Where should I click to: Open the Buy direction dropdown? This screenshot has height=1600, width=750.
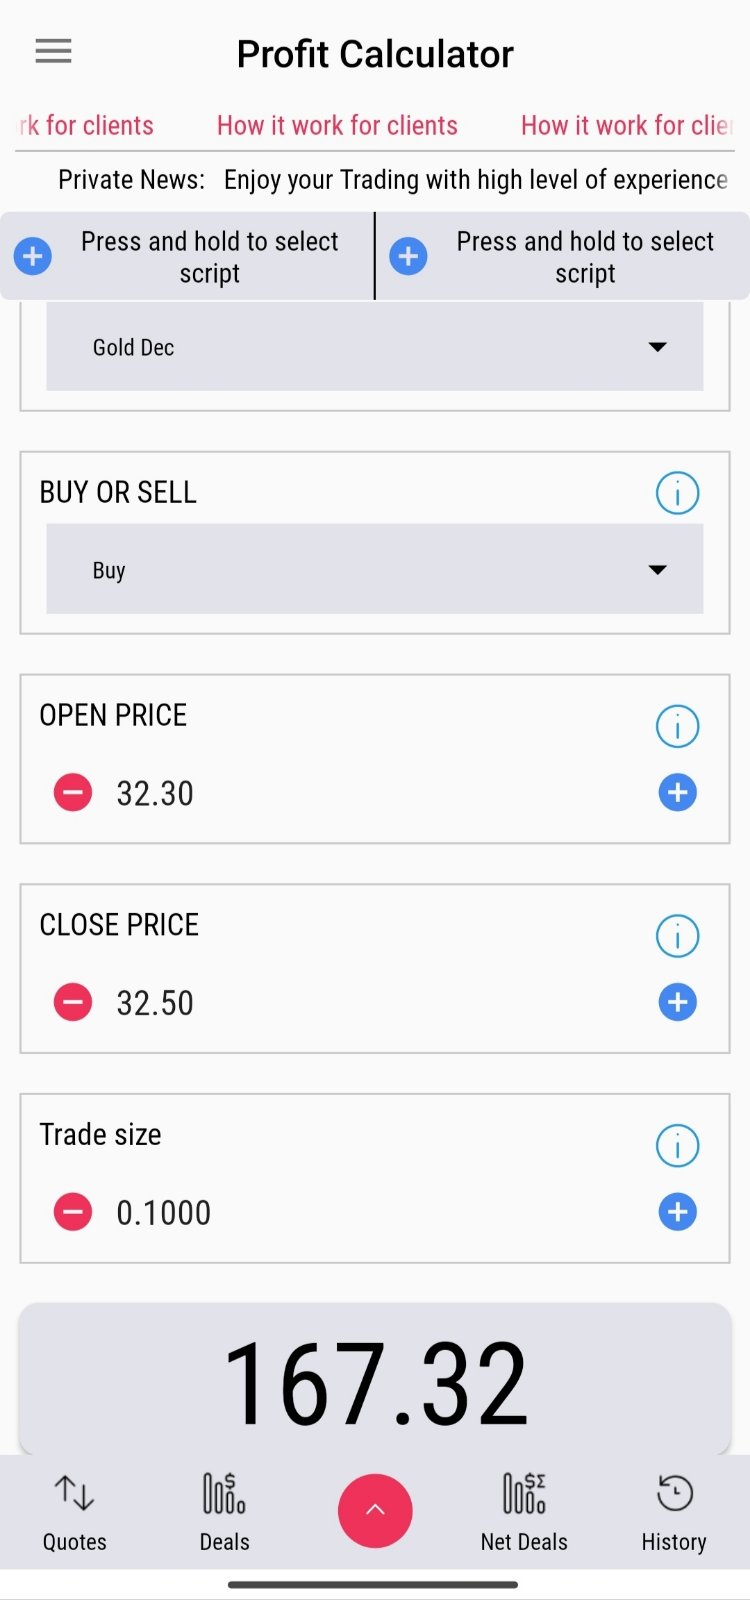coord(374,570)
